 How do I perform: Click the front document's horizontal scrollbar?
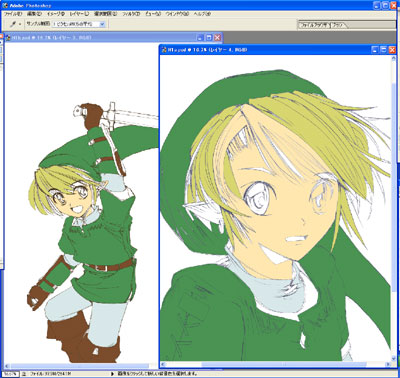(276, 364)
